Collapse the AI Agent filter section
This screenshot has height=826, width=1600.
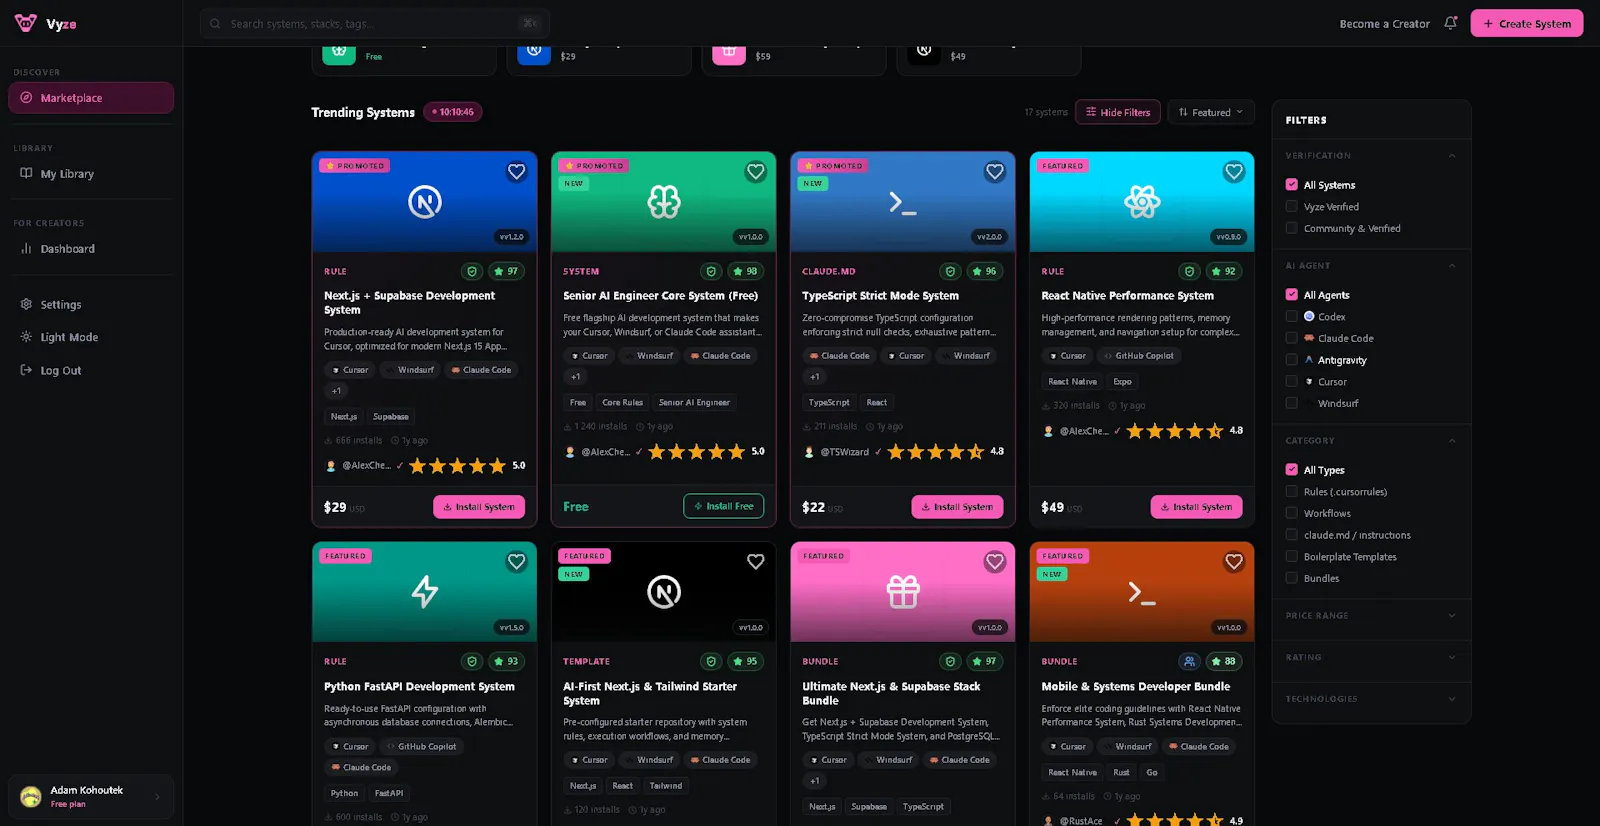(x=1452, y=266)
